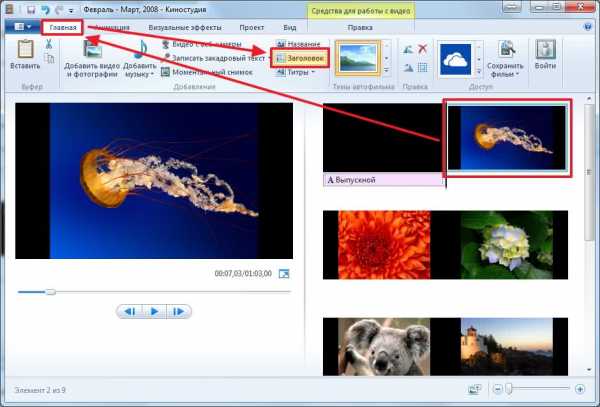Click the full screen preview icon
Viewport: 600px width, 407px height.
[x=284, y=274]
